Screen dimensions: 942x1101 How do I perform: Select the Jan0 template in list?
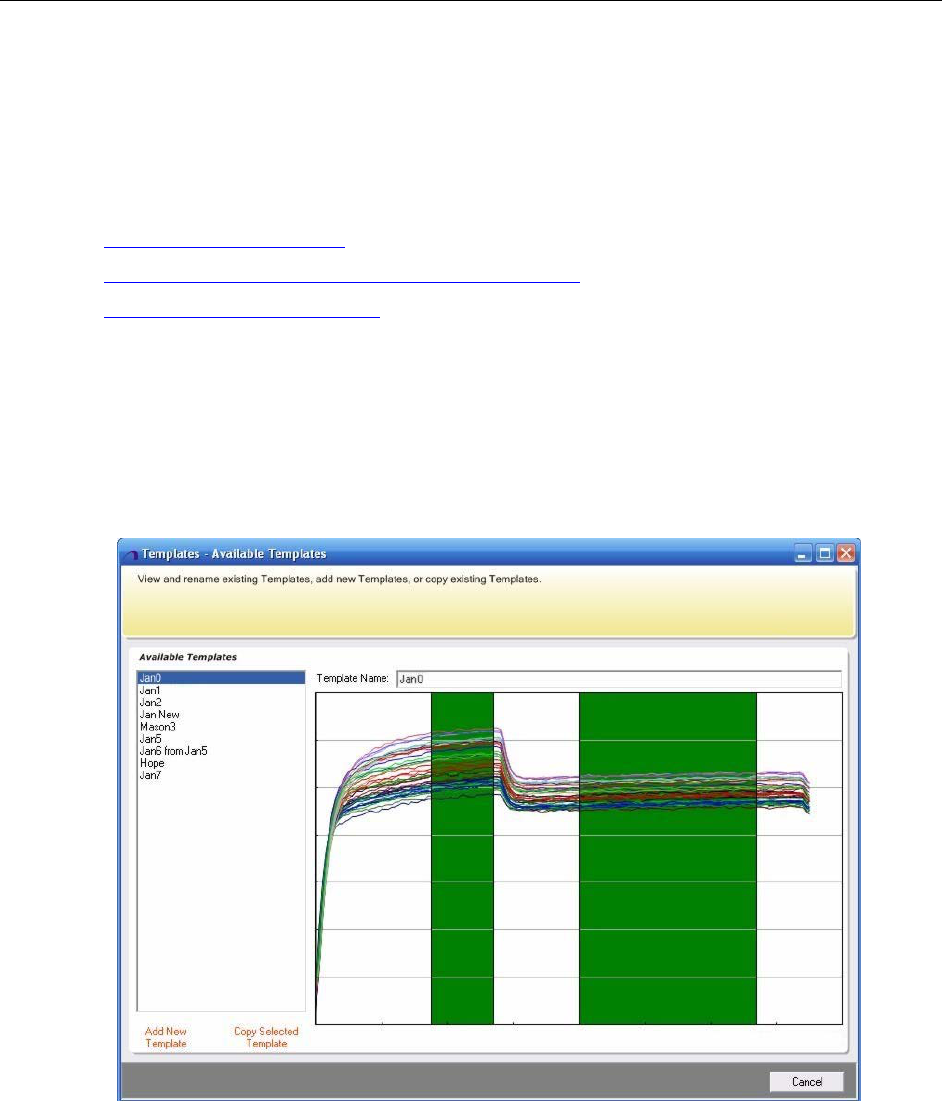click(221, 678)
